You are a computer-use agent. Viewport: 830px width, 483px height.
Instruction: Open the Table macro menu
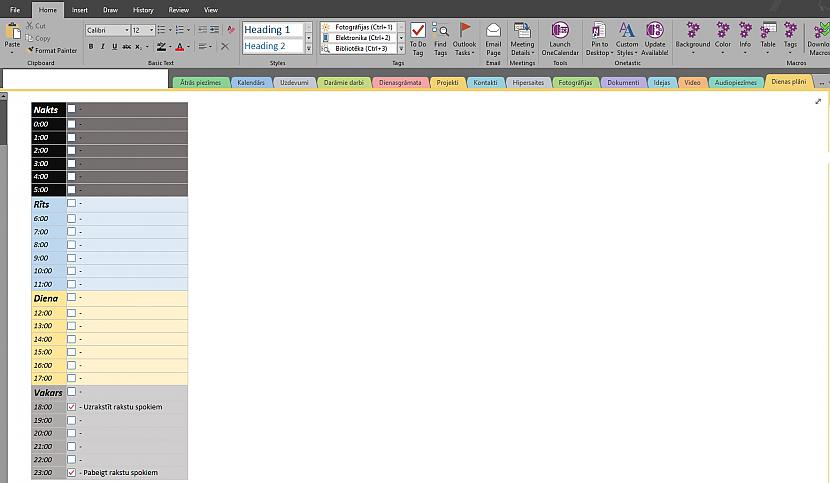pyautogui.click(x=768, y=38)
